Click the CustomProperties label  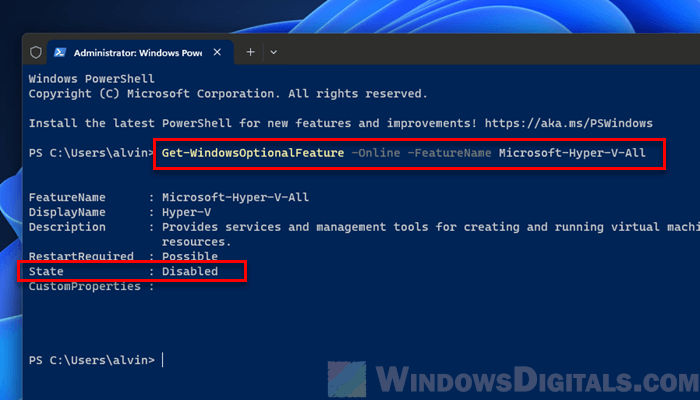coord(84,286)
